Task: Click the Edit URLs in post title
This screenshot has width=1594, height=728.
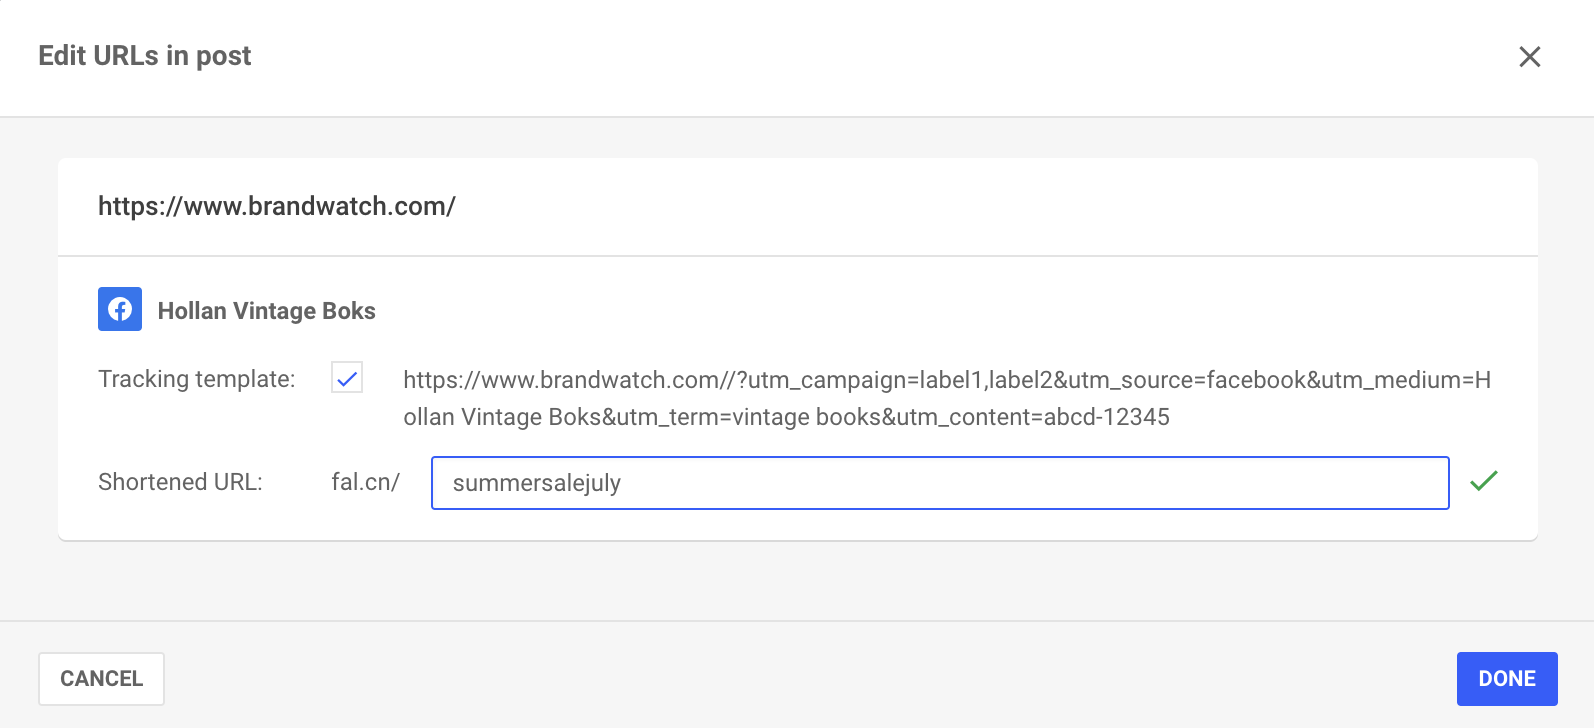Action: pyautogui.click(x=145, y=56)
